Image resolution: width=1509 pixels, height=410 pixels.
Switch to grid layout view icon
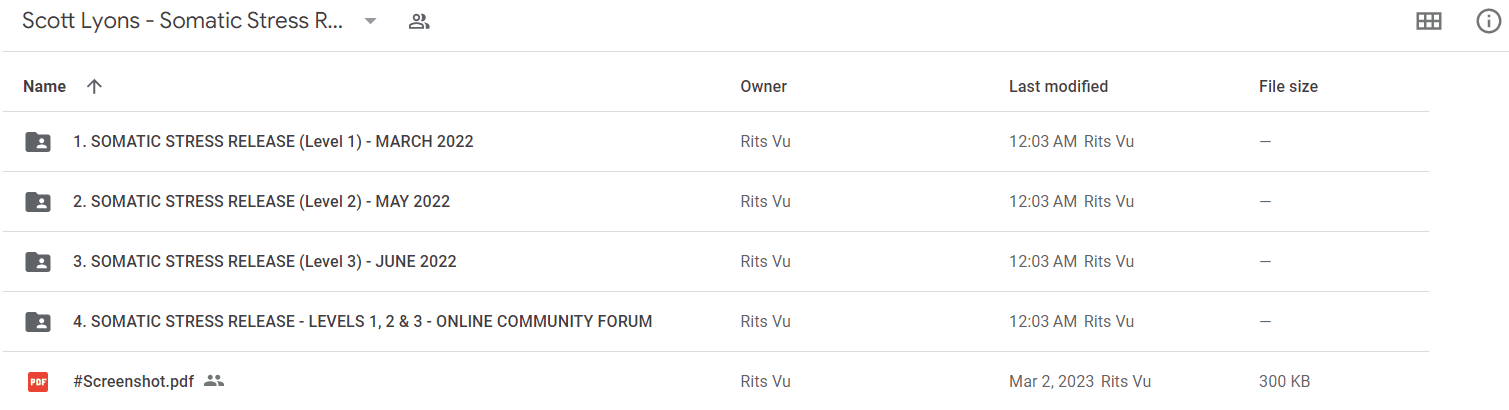(1429, 21)
